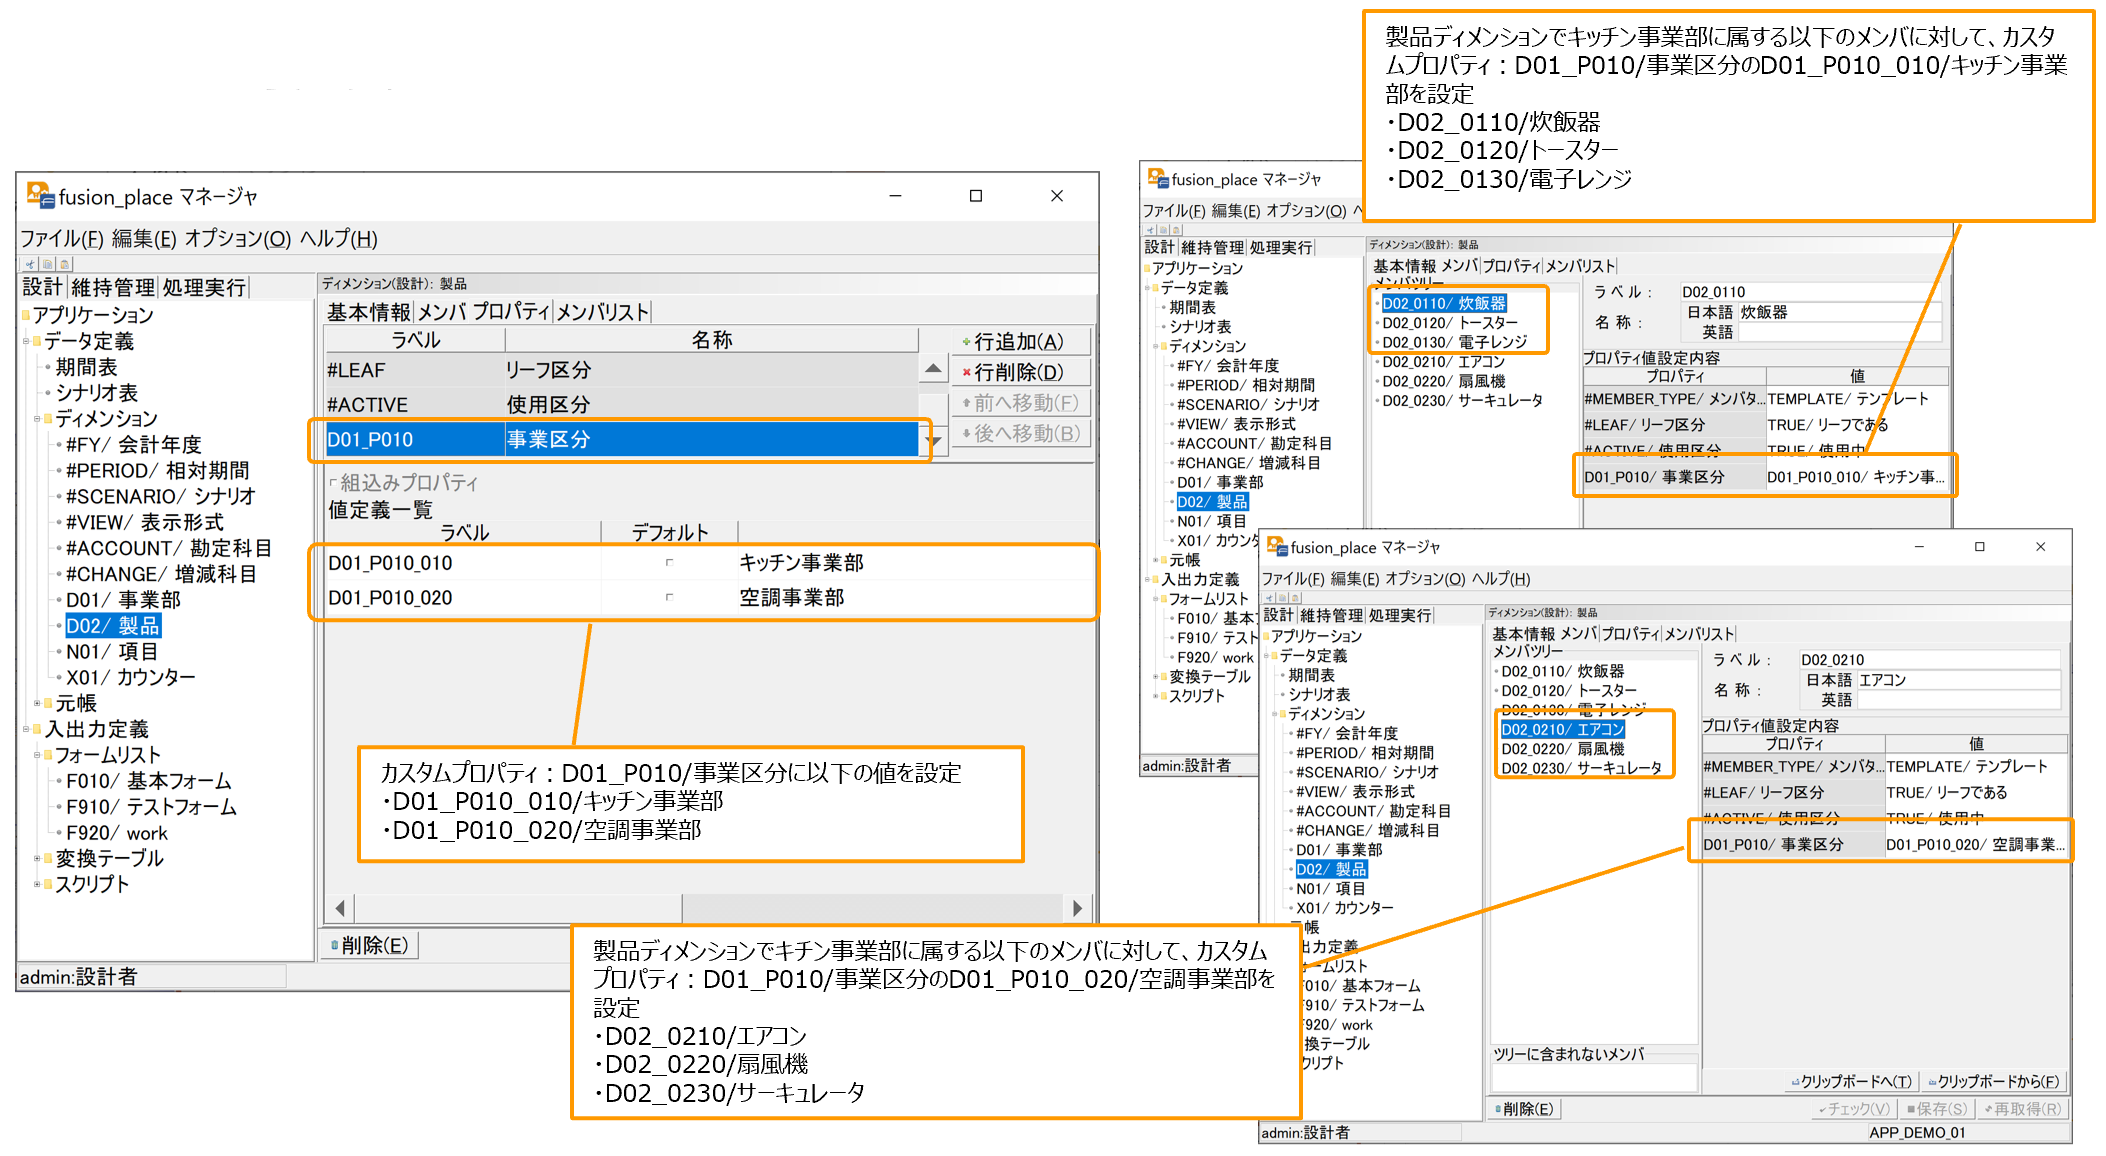Viewport: 2106px width, 1156px height.
Task: Click the 保存(S) button
Action: (1937, 1109)
